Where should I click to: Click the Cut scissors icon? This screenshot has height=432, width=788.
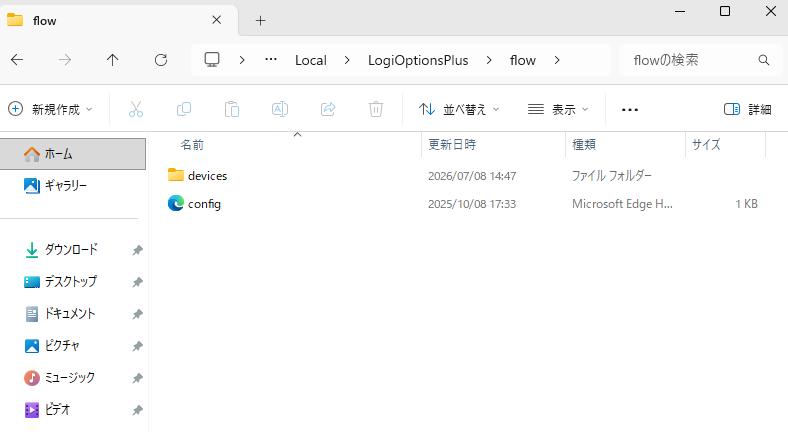(x=136, y=109)
